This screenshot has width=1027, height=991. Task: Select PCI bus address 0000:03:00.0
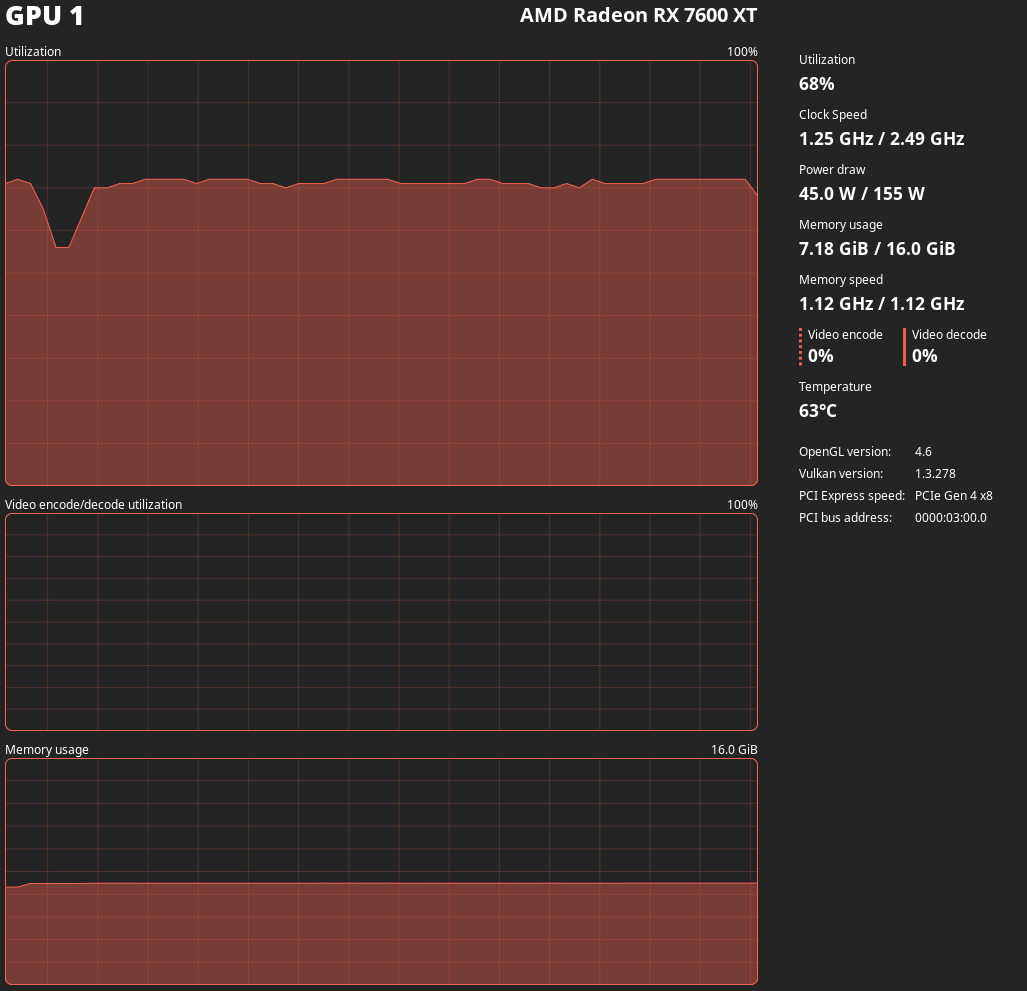pyautogui.click(x=950, y=517)
